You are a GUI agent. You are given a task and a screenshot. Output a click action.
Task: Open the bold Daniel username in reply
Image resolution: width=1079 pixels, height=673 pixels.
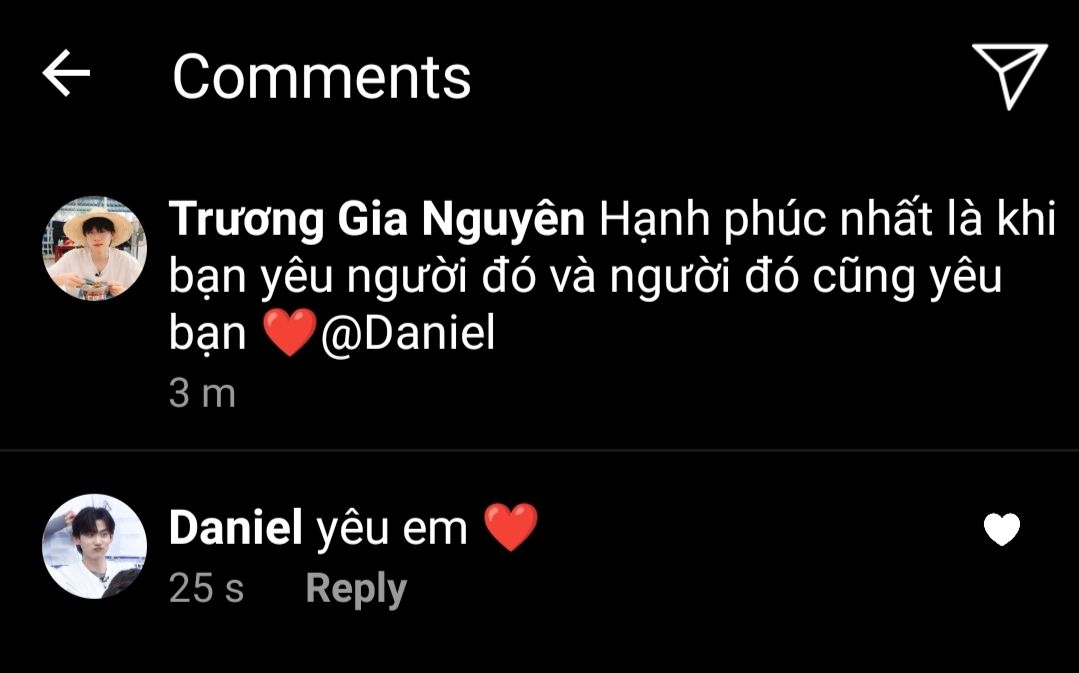tap(235, 528)
